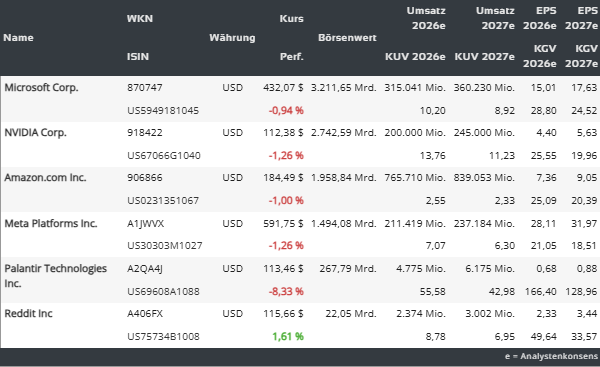Image resolution: width=600 pixels, height=367 pixels.
Task: Click the EPS 2027e column header
Action: pos(581,18)
